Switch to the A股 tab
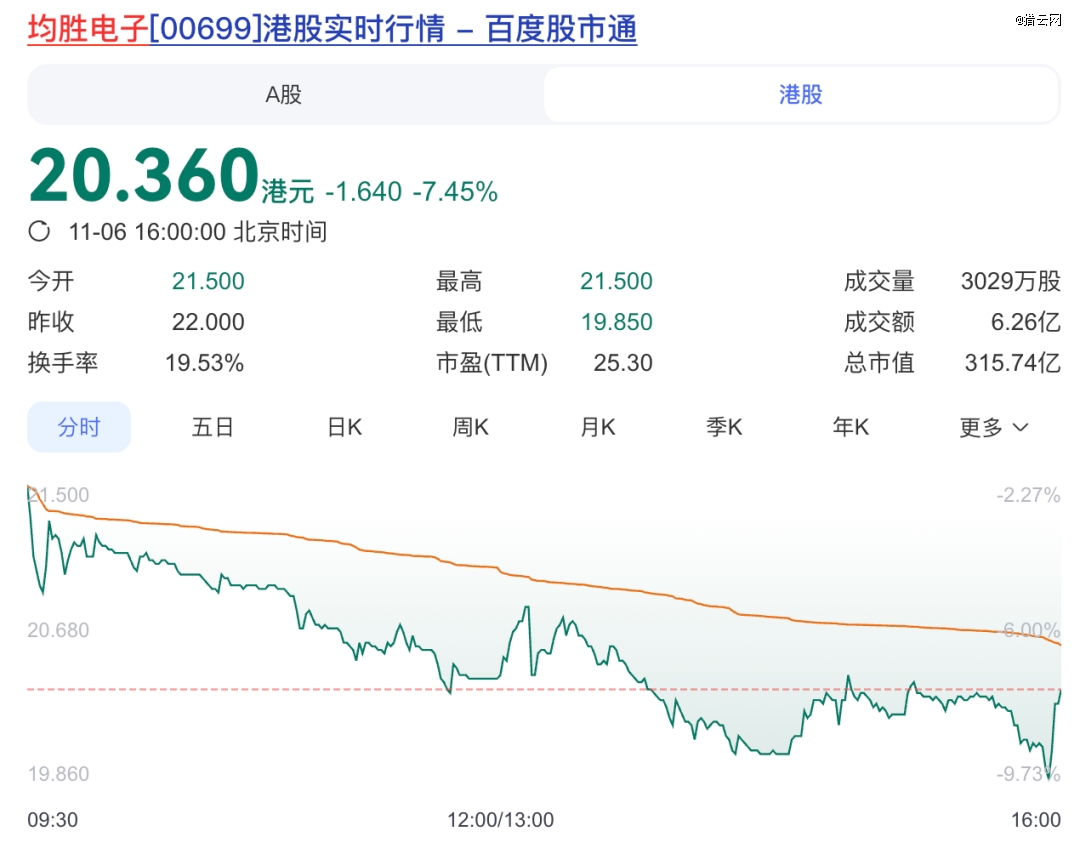 (x=284, y=95)
